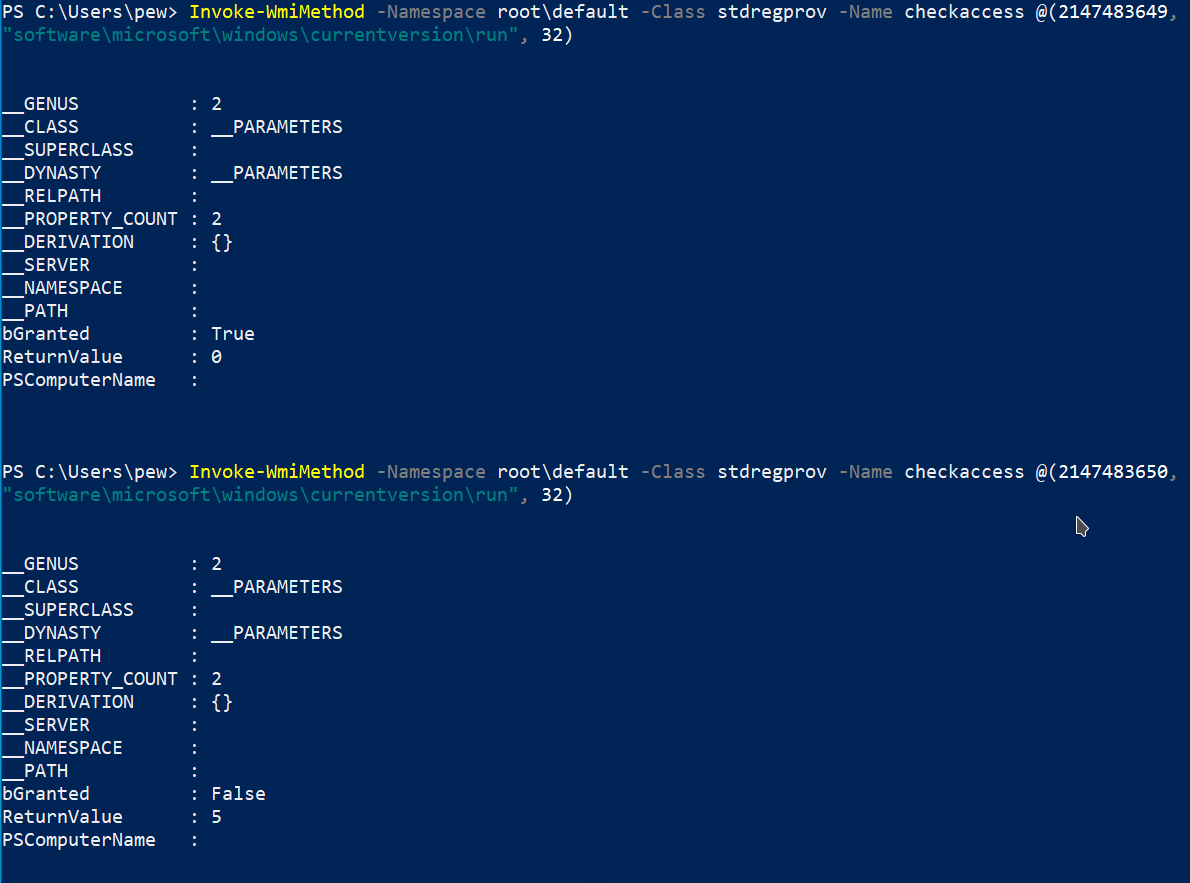Click the 2147483650 hive value in second command
Screen dimensions: 1190x883
tap(1113, 472)
